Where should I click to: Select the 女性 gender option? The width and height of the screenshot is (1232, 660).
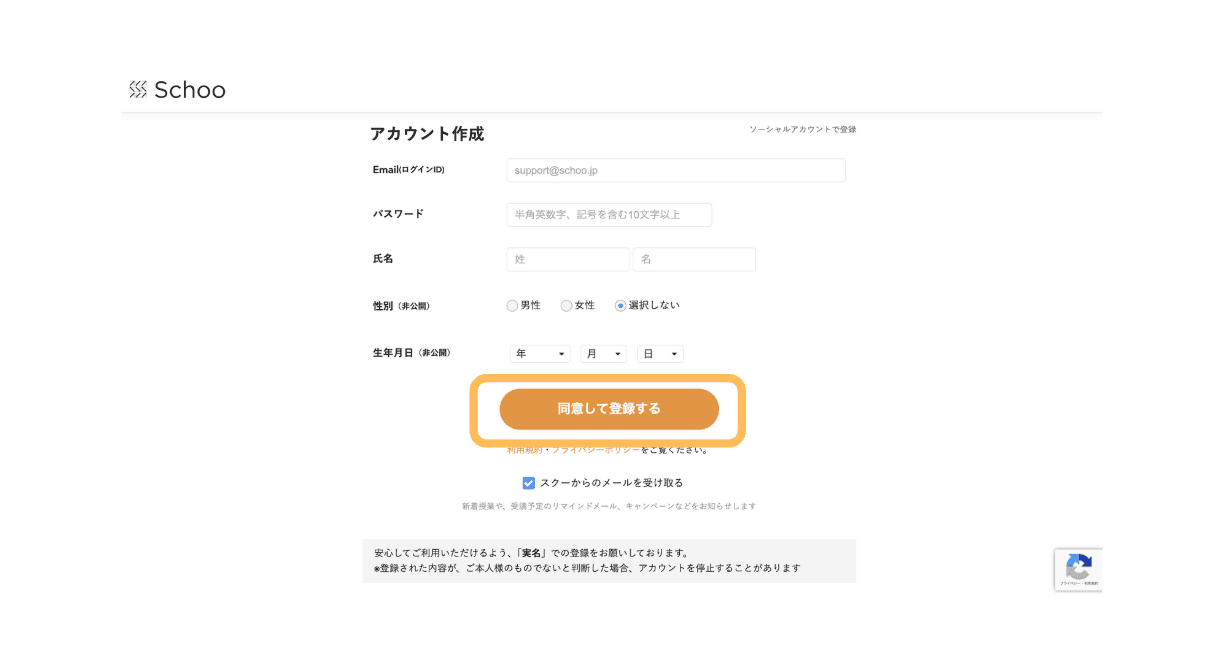[567, 306]
